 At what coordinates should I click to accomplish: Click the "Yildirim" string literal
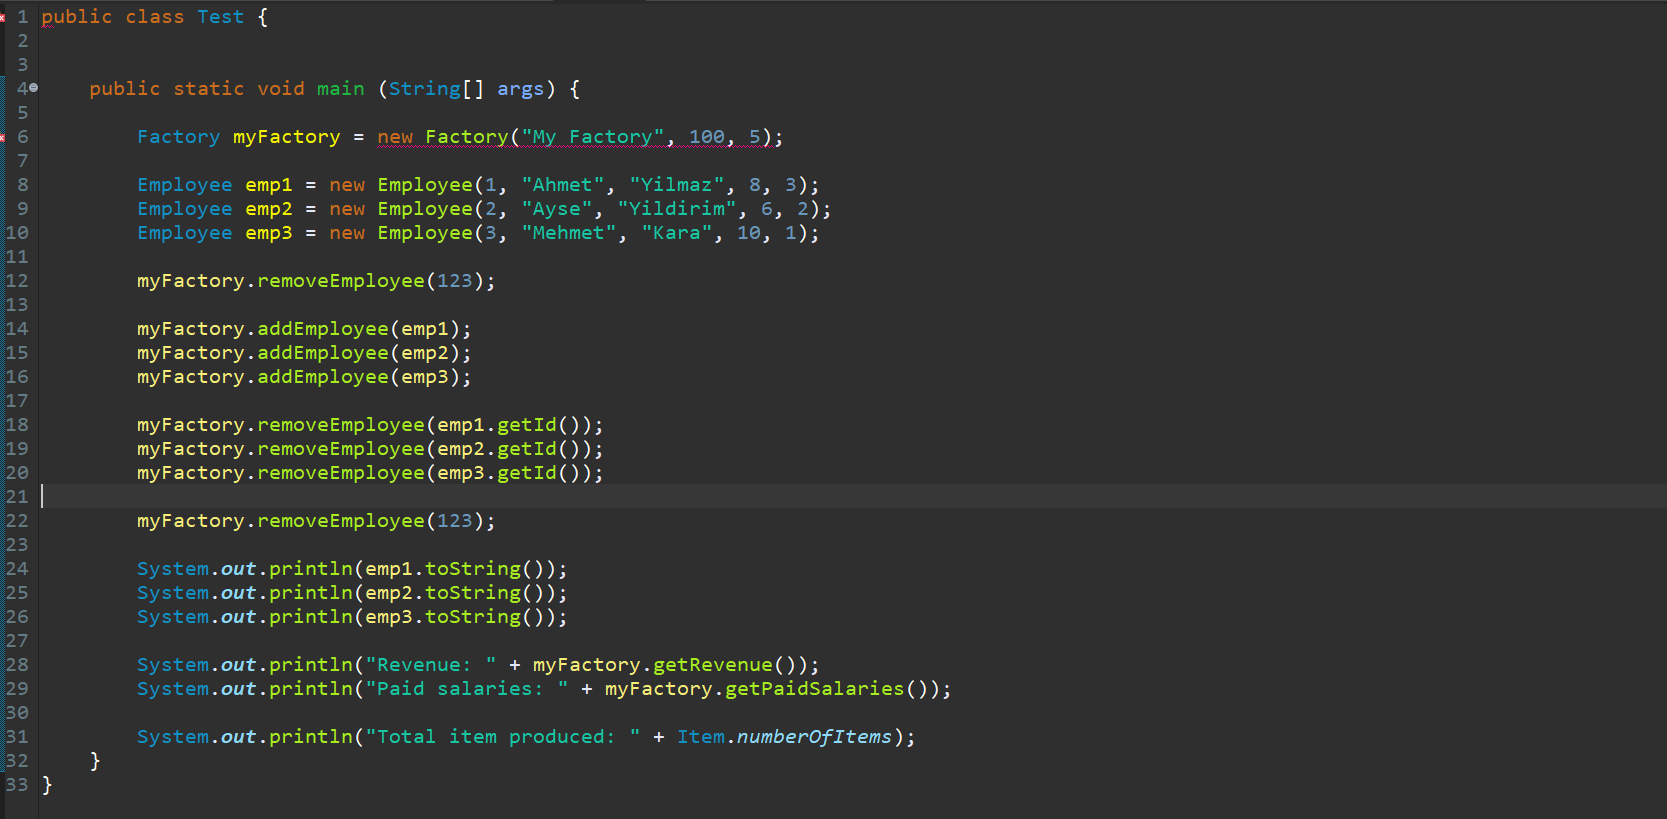677,209
